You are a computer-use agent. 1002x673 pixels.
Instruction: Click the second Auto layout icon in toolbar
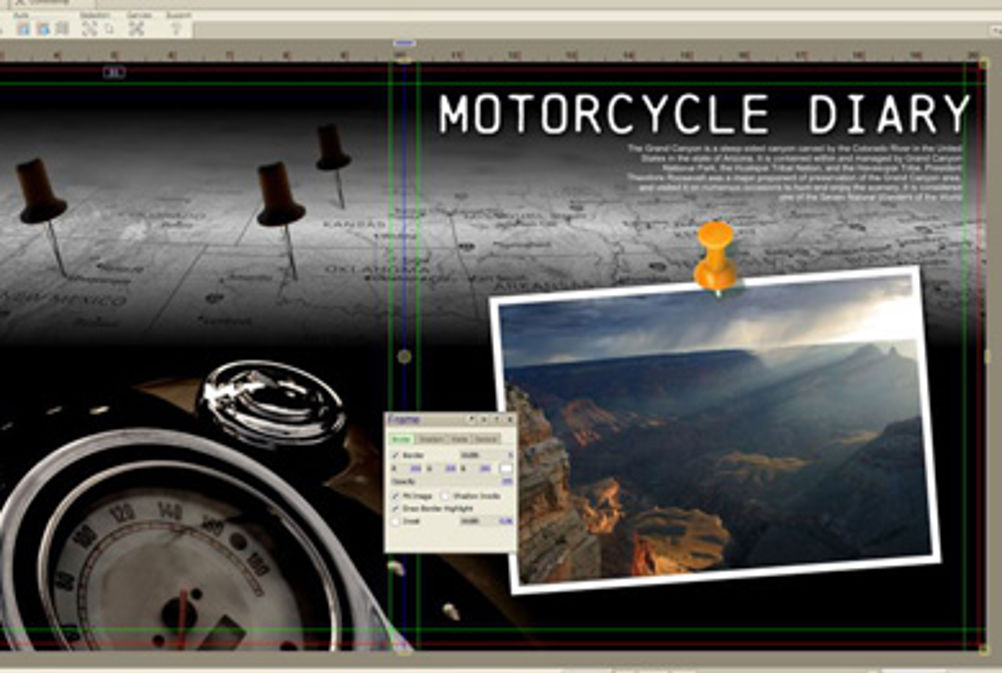point(43,29)
